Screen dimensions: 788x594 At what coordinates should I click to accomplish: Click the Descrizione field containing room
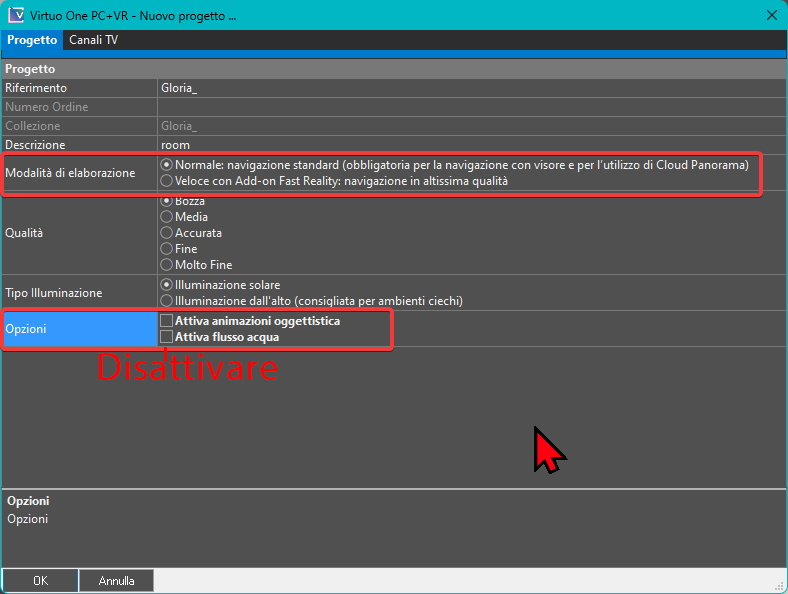click(x=471, y=145)
